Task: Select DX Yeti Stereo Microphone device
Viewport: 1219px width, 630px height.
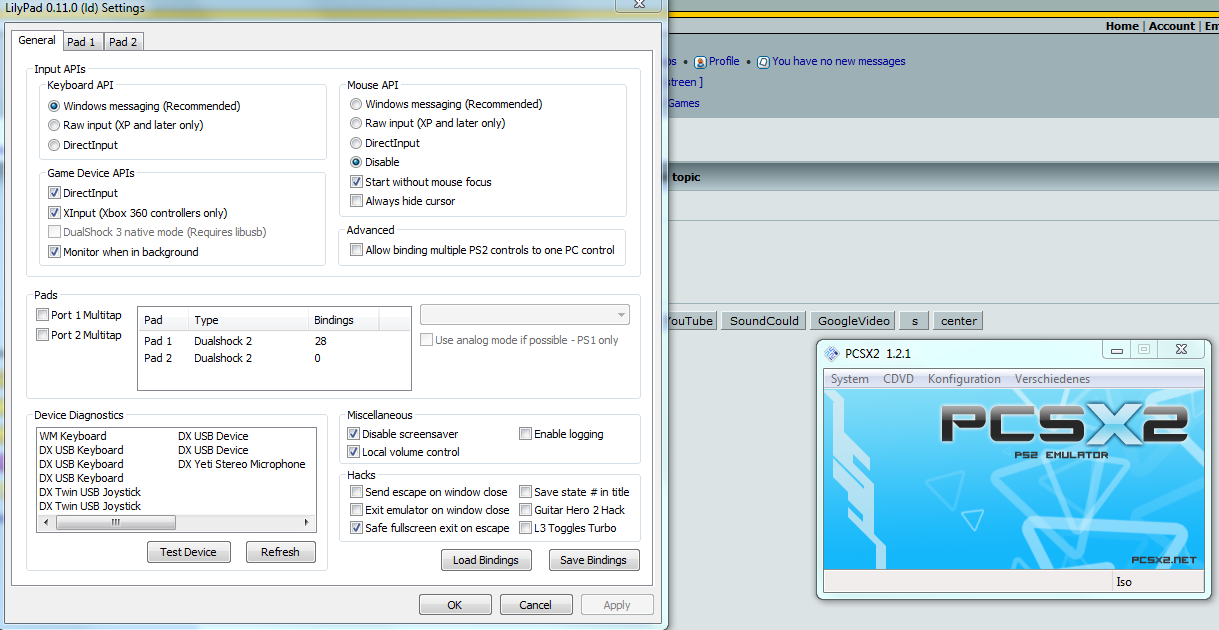Action: (x=241, y=464)
